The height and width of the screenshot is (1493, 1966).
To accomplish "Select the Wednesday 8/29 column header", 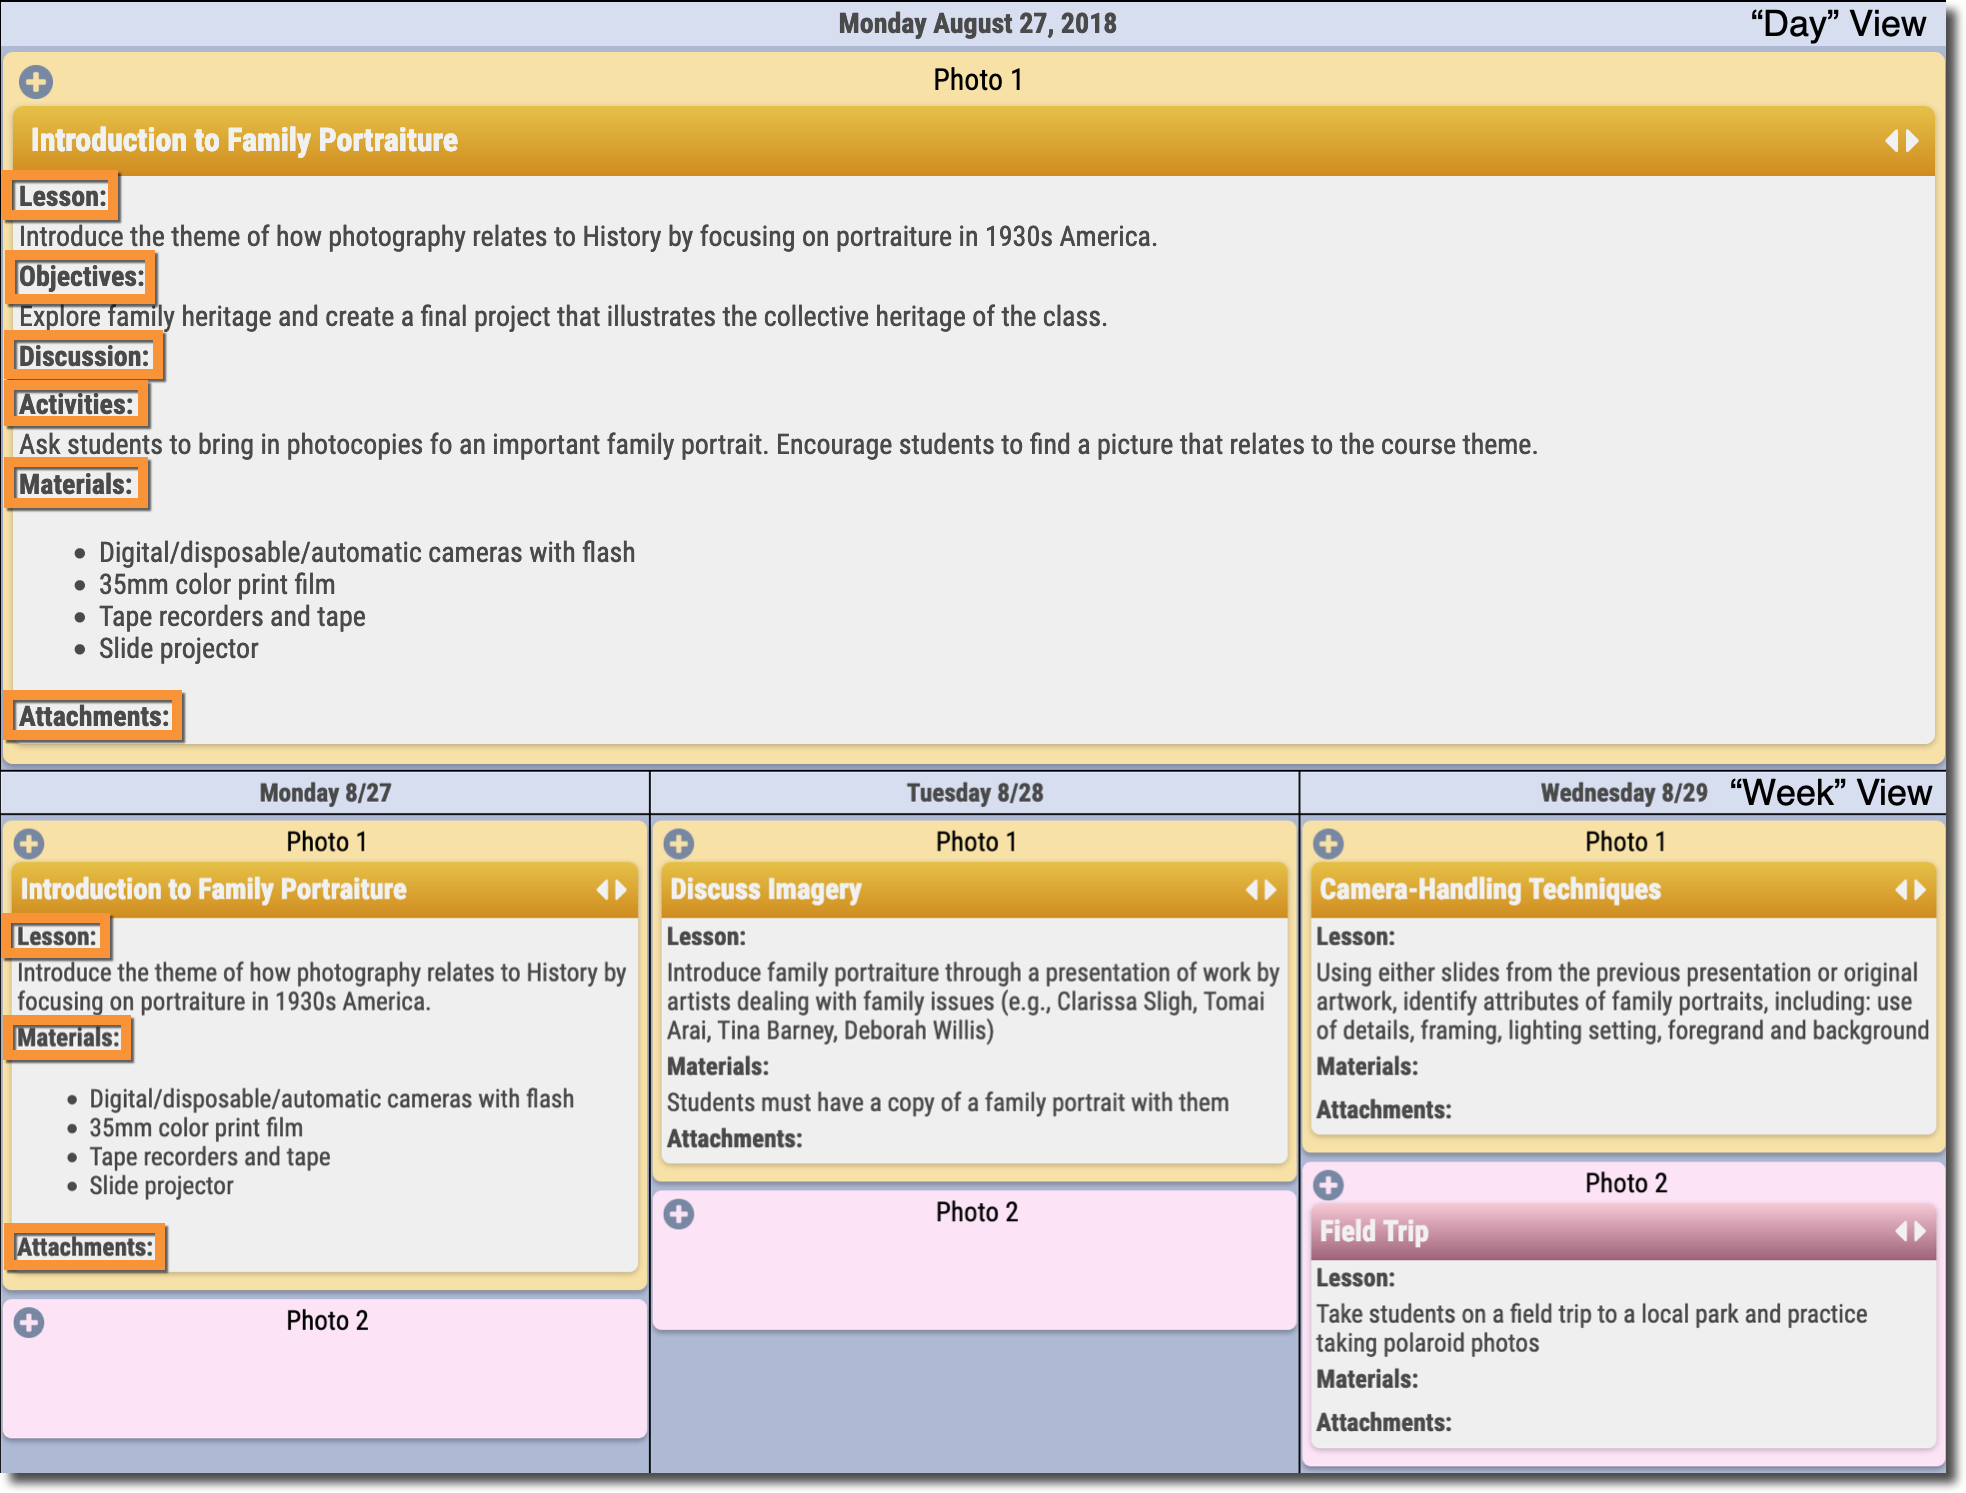I will (1623, 793).
